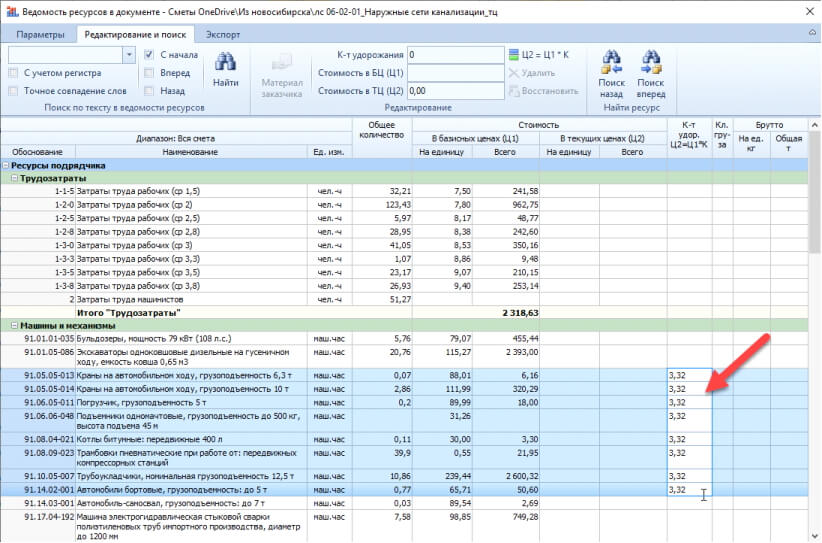Click the Стоимость в ТЦ (Ц2) field
Image resolution: width=822 pixels, height=543 pixels.
click(x=456, y=91)
